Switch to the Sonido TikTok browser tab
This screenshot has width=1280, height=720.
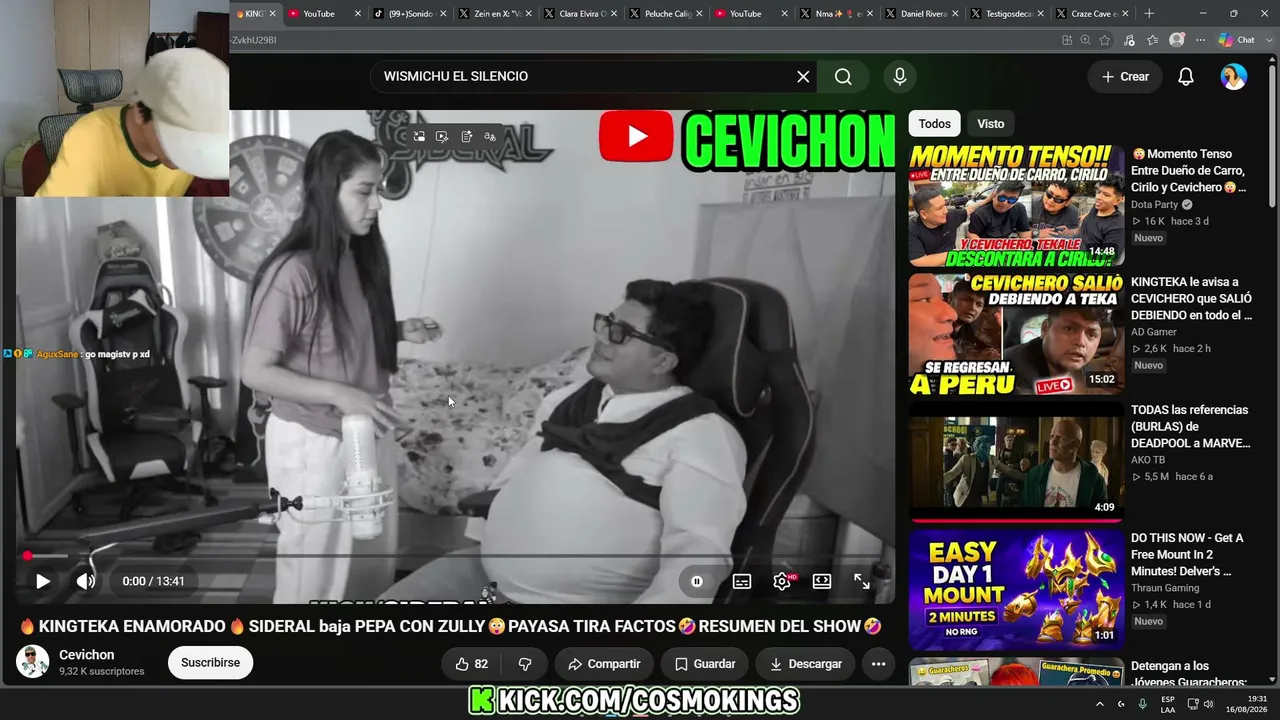tap(410, 14)
